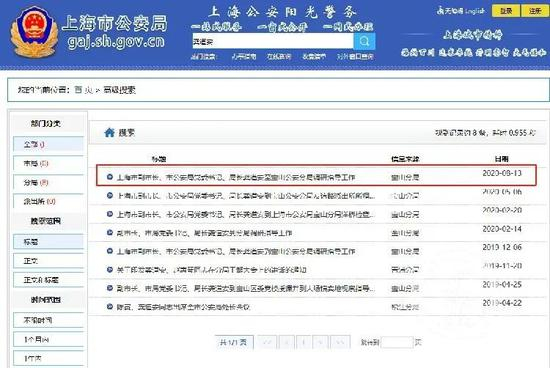Click bullet icon of the 2020-02-14 result
The width and height of the screenshot is (550, 368).
point(109,233)
